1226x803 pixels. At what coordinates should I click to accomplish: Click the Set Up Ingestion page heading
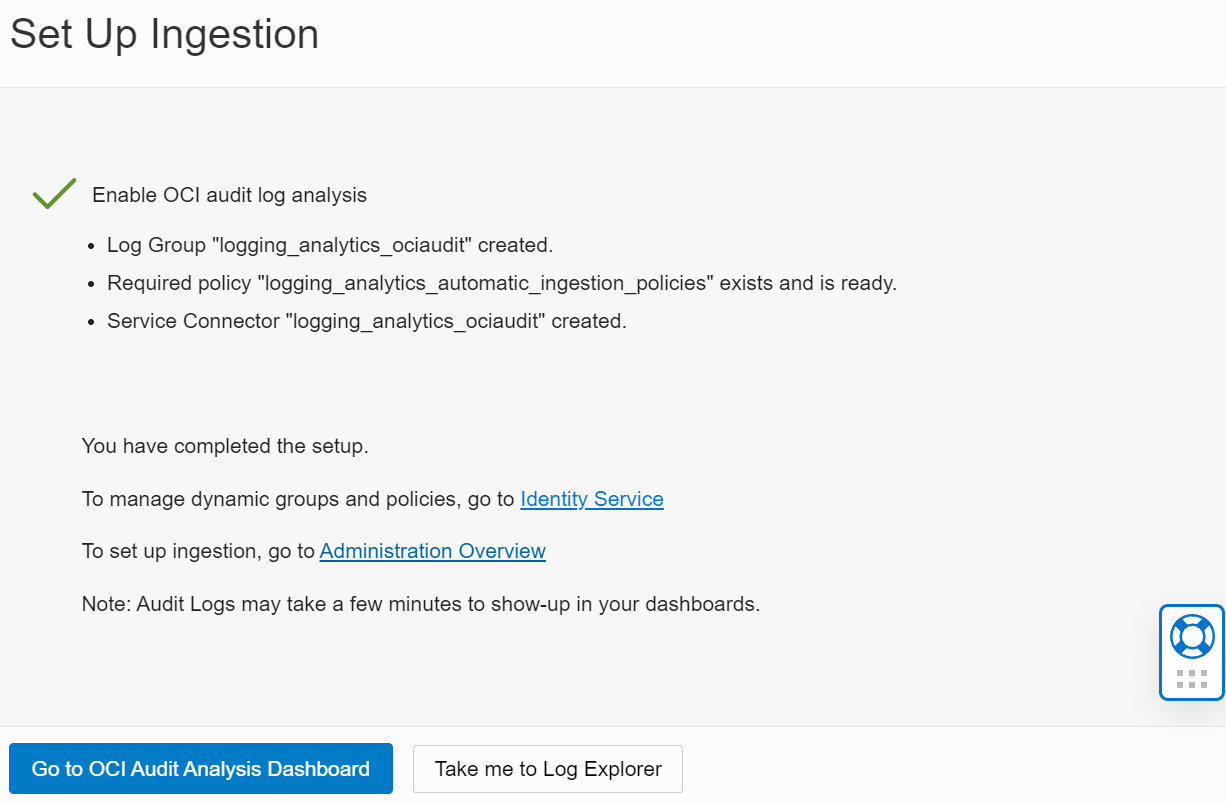165,34
